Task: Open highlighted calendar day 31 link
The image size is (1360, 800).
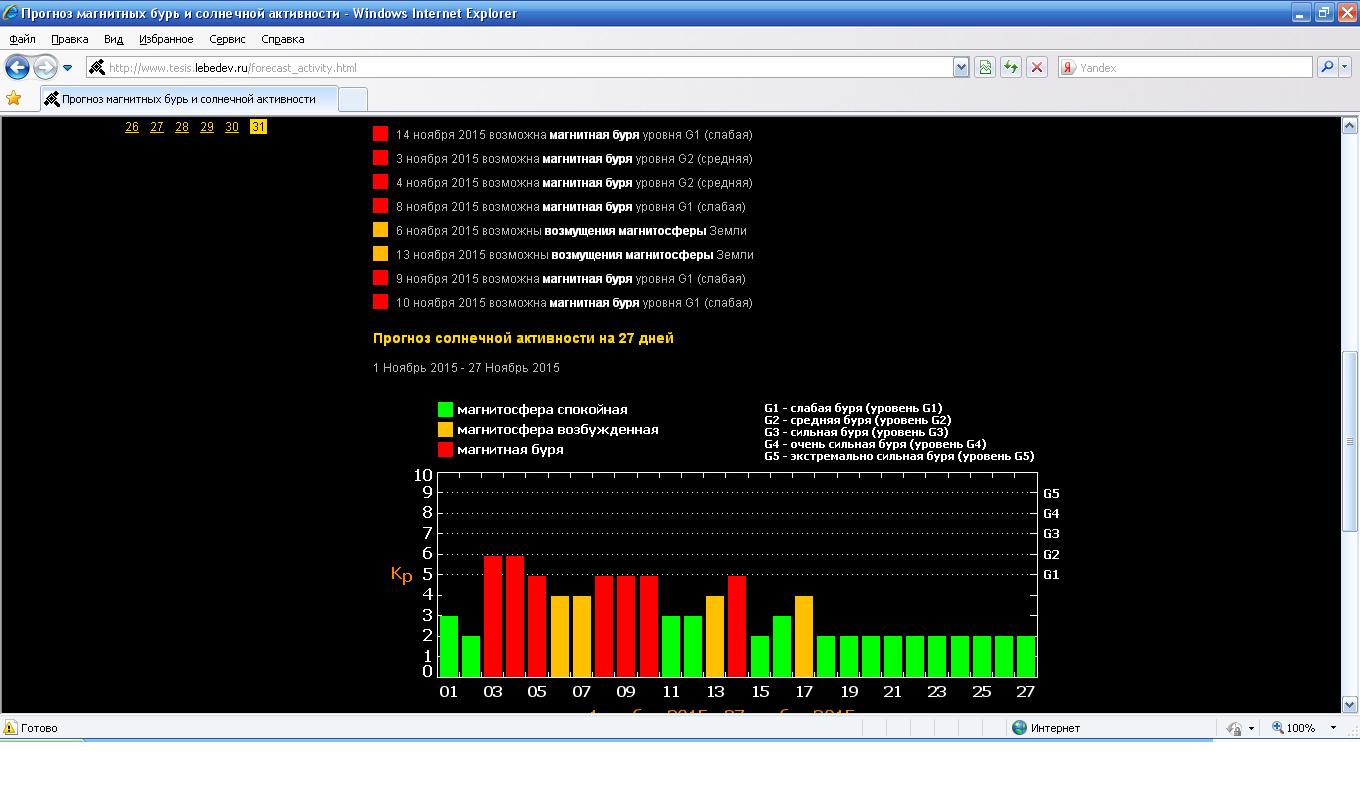Action: [258, 127]
